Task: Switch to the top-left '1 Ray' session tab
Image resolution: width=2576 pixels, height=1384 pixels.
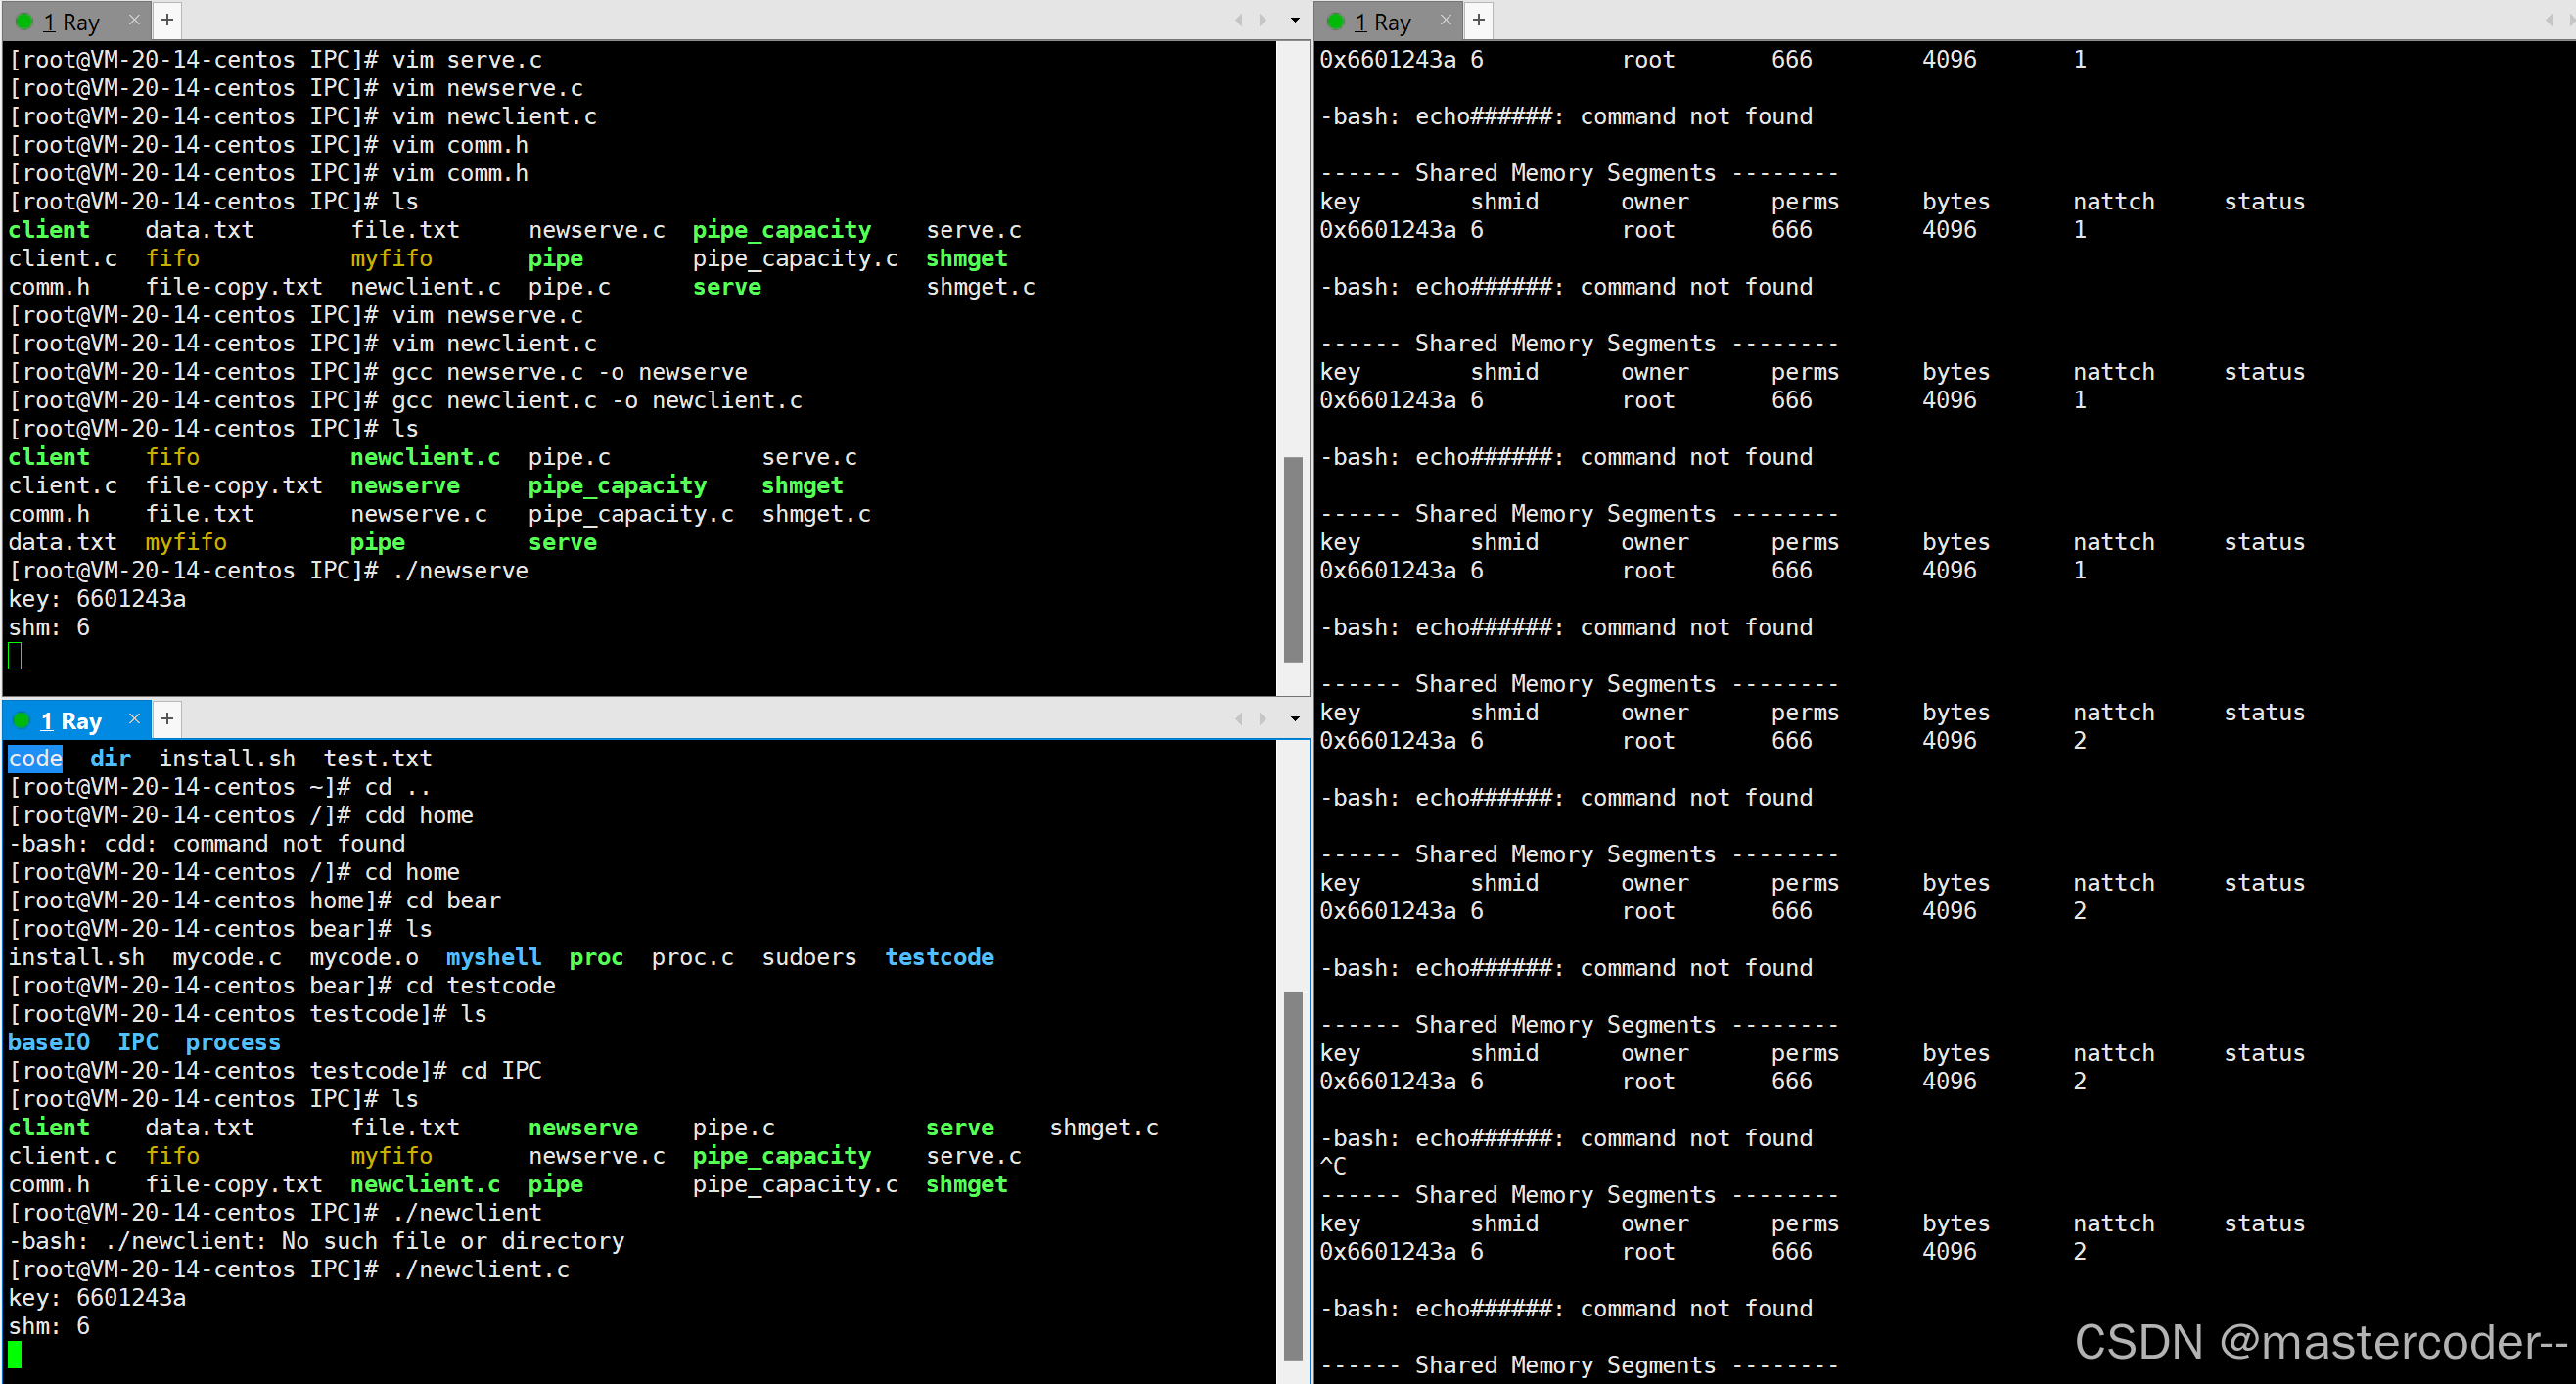Action: coord(70,21)
